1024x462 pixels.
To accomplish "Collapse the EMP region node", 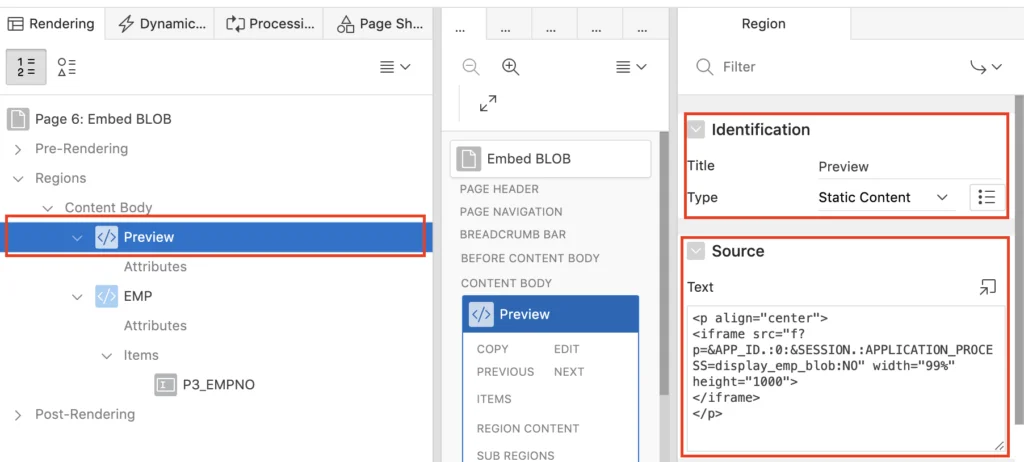I will (x=77, y=297).
